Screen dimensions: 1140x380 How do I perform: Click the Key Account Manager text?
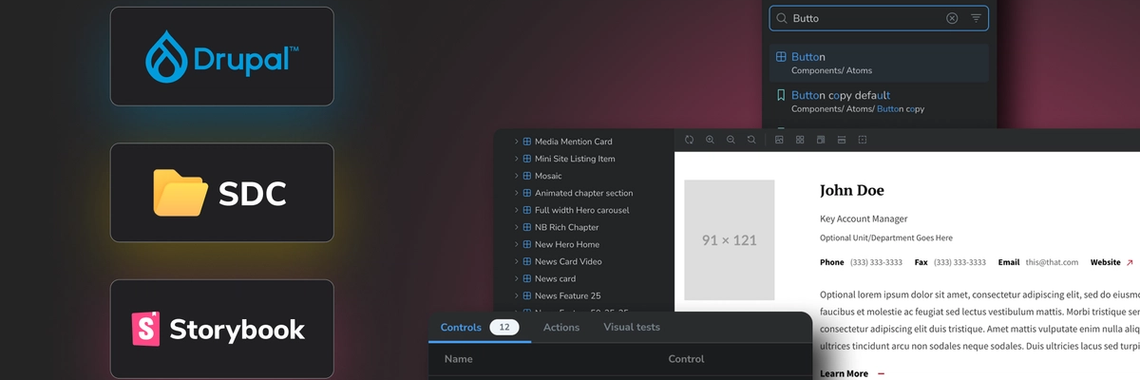point(864,219)
